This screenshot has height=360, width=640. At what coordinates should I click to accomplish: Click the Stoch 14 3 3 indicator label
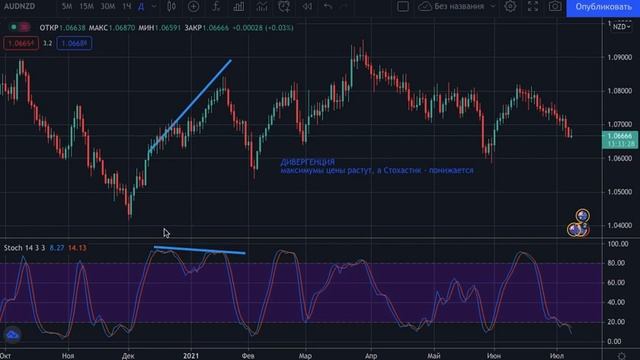point(24,248)
